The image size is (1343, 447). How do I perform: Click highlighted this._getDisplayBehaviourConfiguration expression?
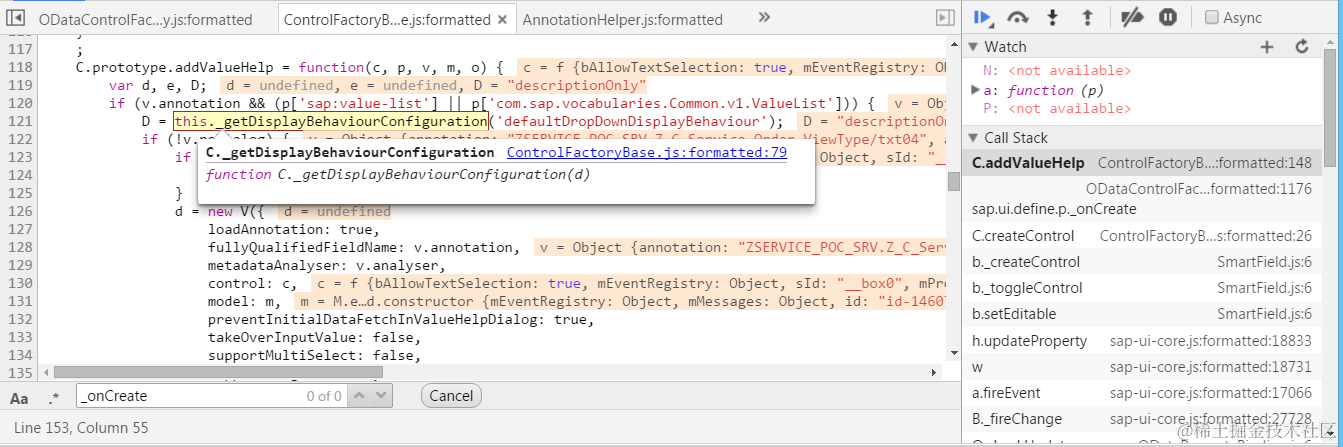tap(330, 121)
